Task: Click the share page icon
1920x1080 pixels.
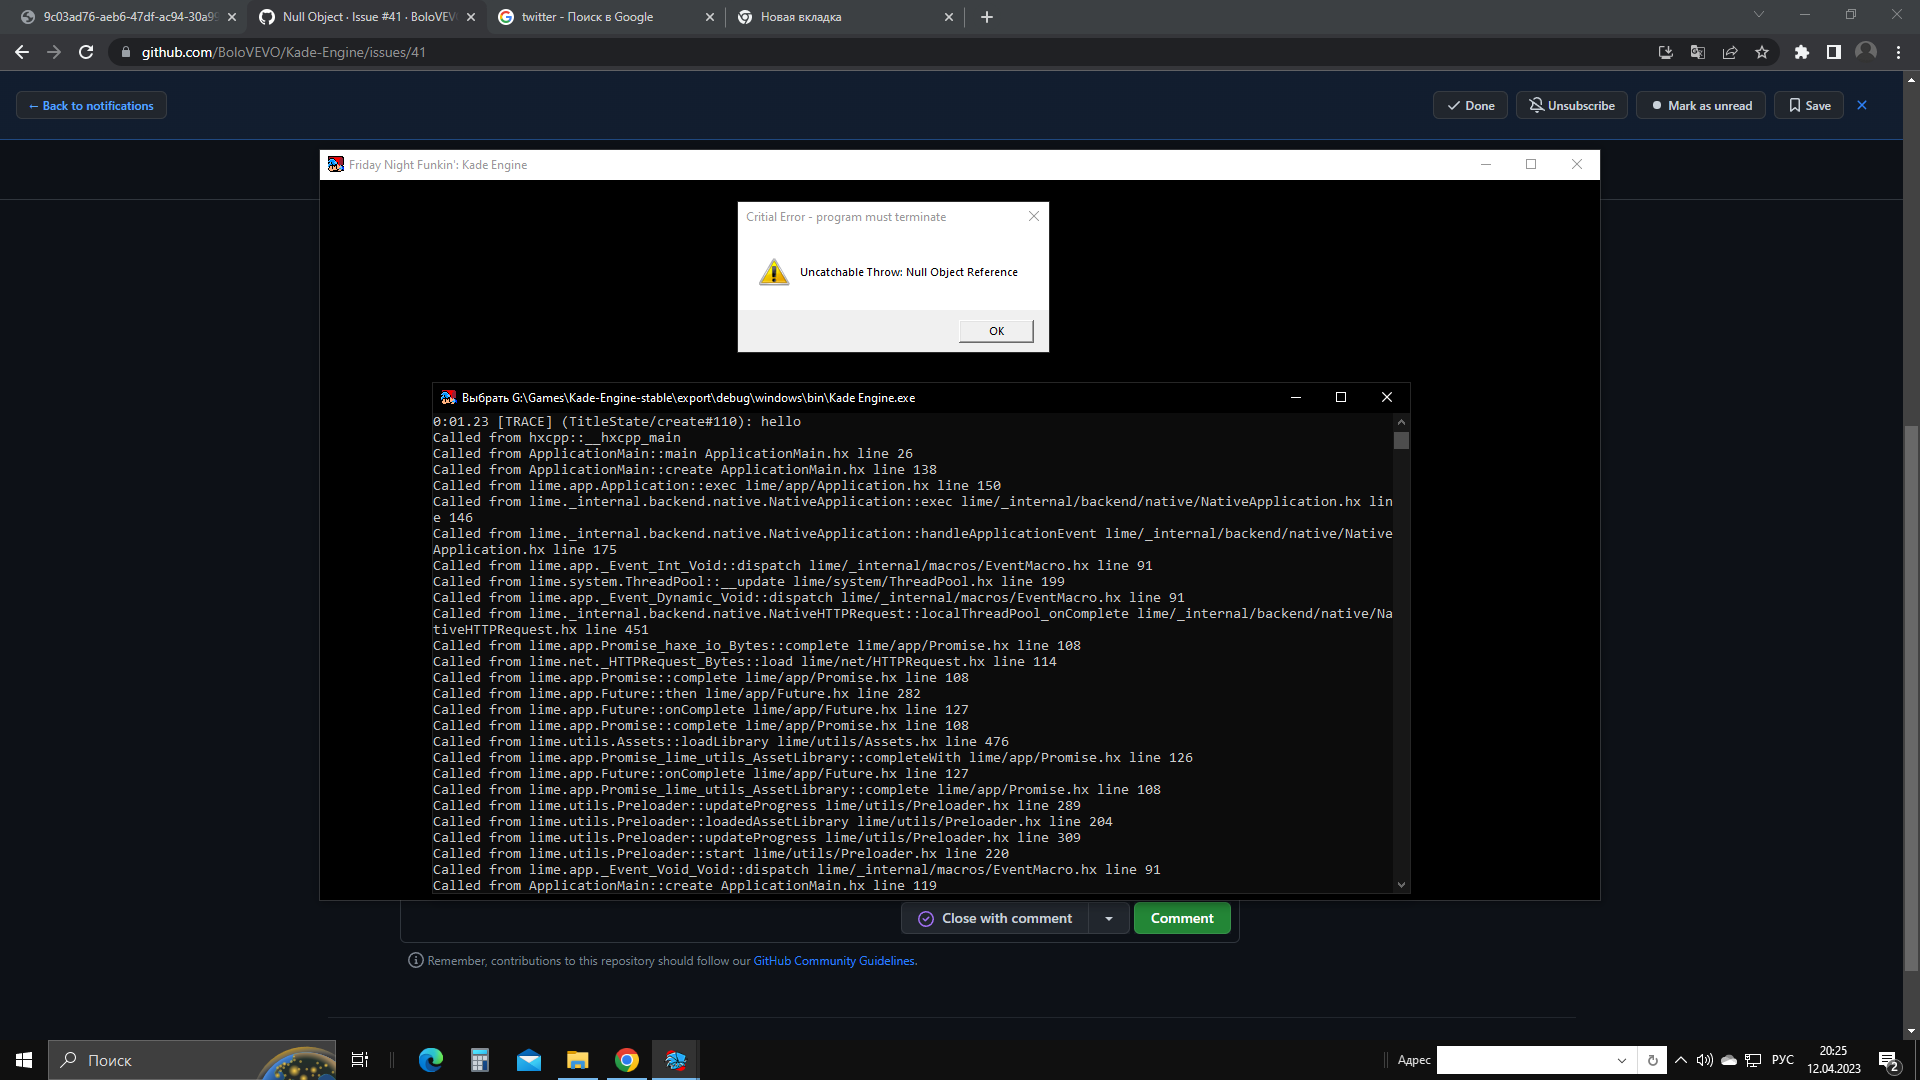Action: point(1730,52)
